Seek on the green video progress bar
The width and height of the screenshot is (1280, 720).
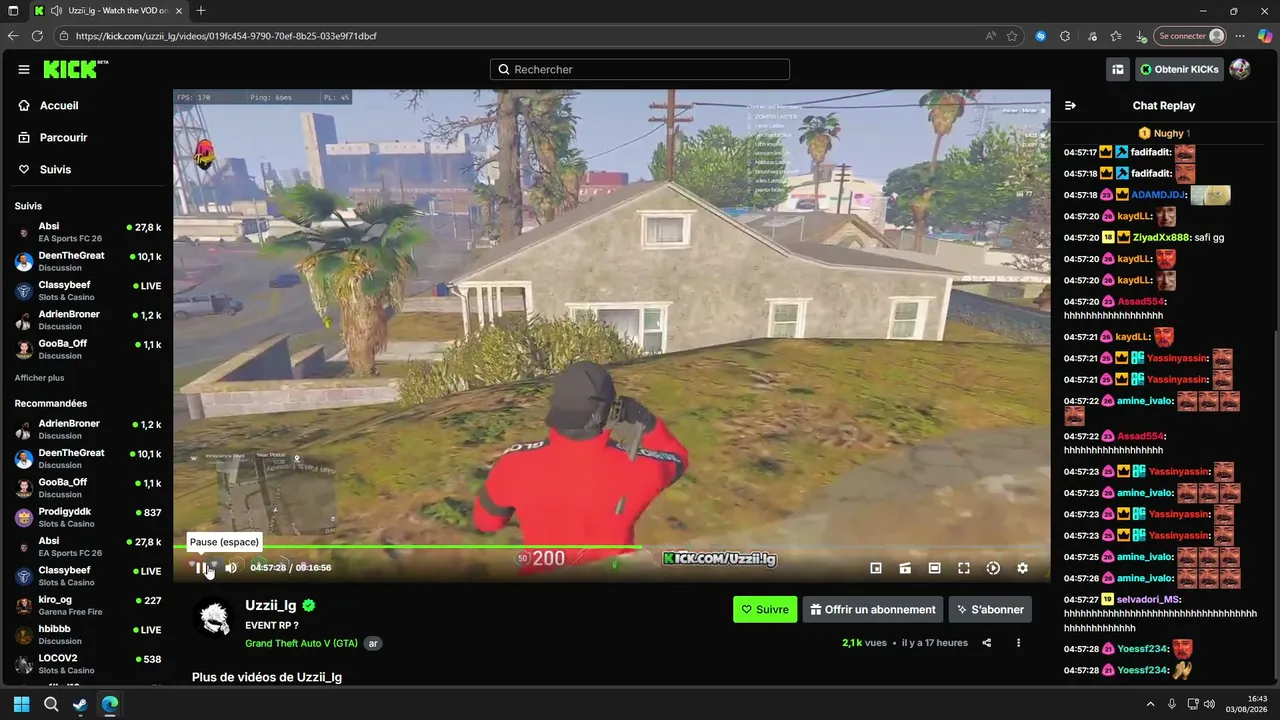612,547
